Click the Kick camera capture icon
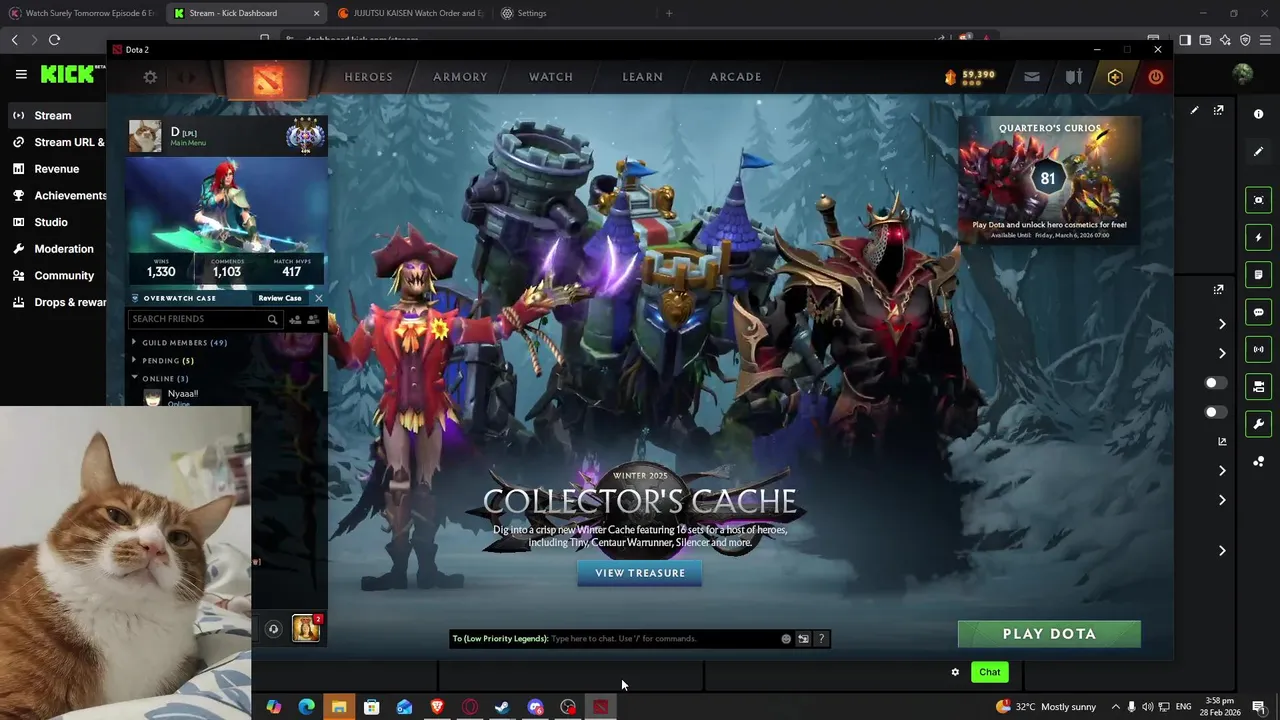Screen dimensions: 1280x720 coord(1259,200)
